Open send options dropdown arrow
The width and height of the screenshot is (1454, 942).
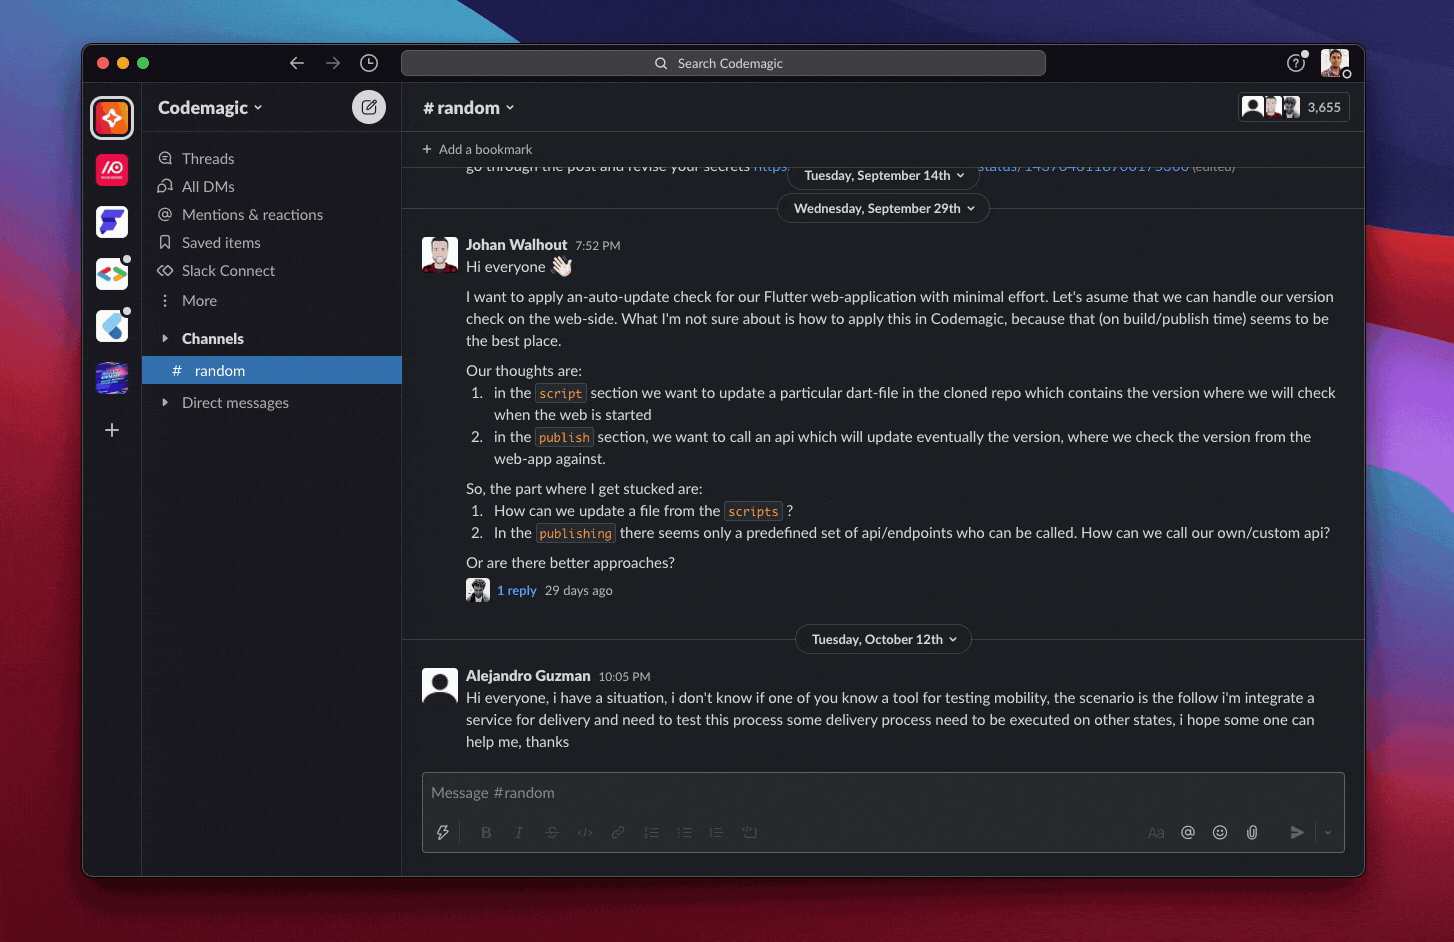pos(1328,832)
